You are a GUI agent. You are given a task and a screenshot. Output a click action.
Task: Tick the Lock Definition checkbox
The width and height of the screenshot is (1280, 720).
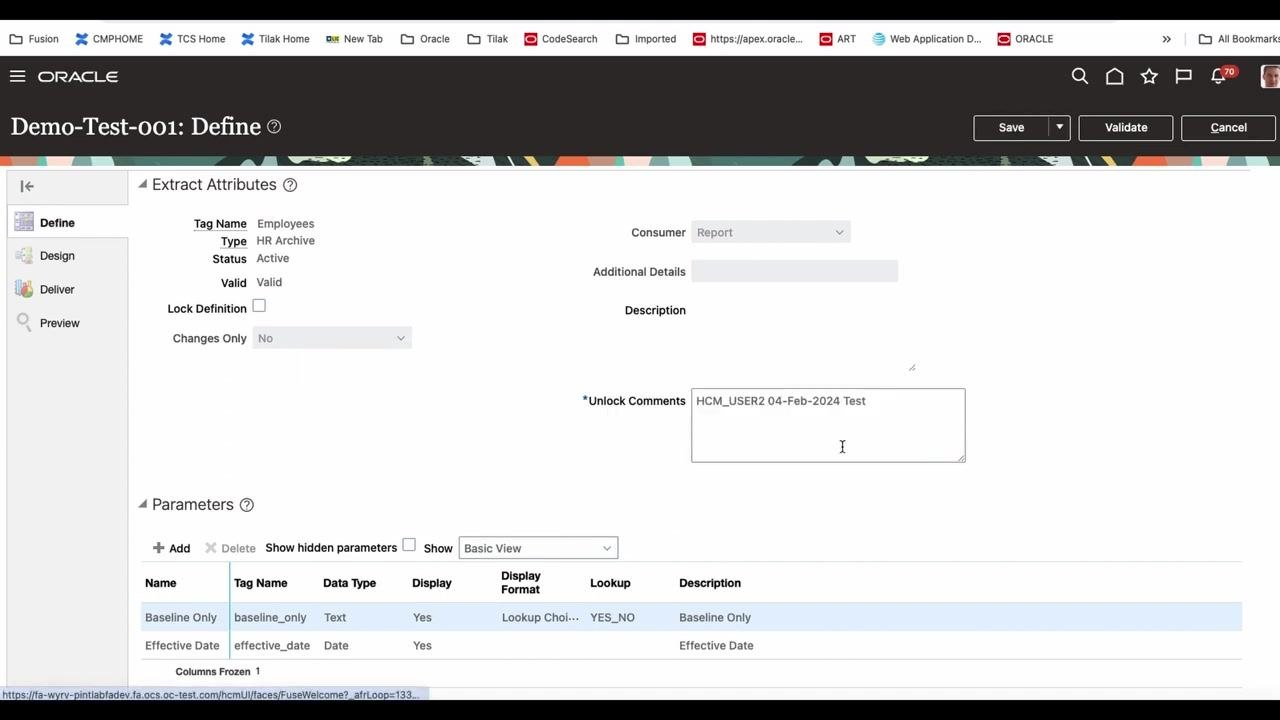(x=259, y=306)
